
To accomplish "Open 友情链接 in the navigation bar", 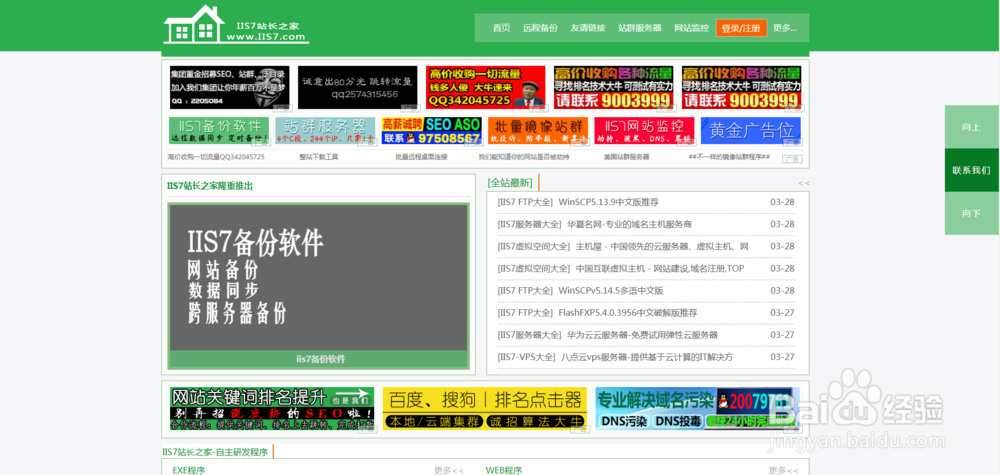I will pos(588,28).
